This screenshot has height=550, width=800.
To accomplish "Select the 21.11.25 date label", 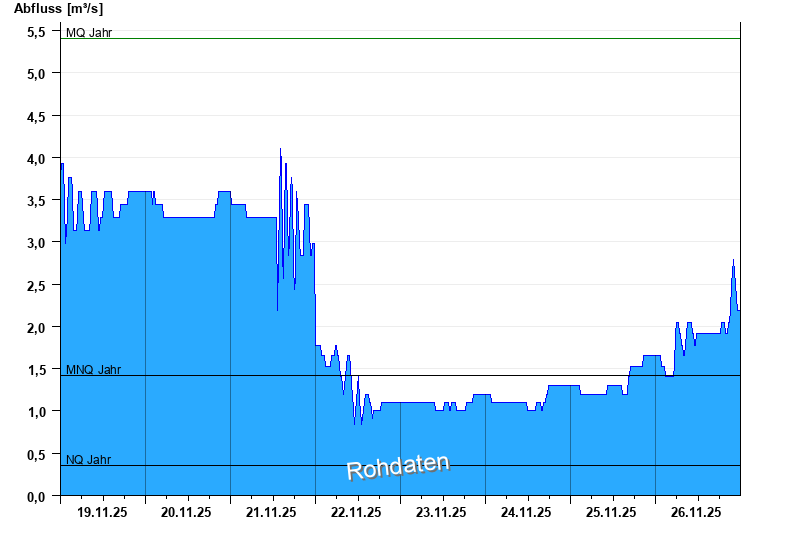I will click(272, 512).
